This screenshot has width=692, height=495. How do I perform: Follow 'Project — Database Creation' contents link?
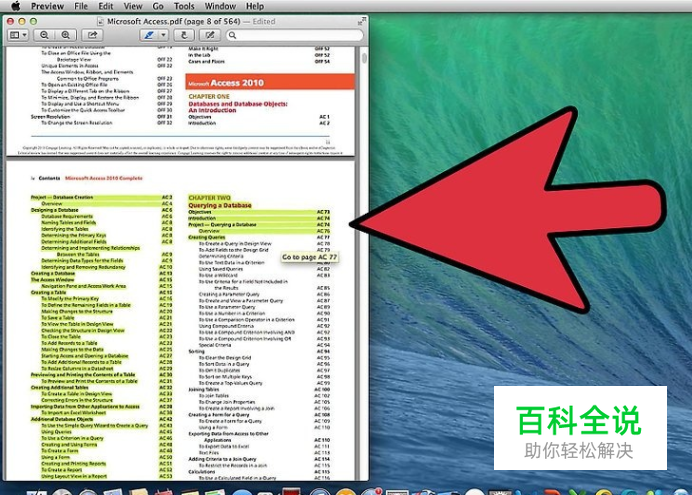pos(62,197)
